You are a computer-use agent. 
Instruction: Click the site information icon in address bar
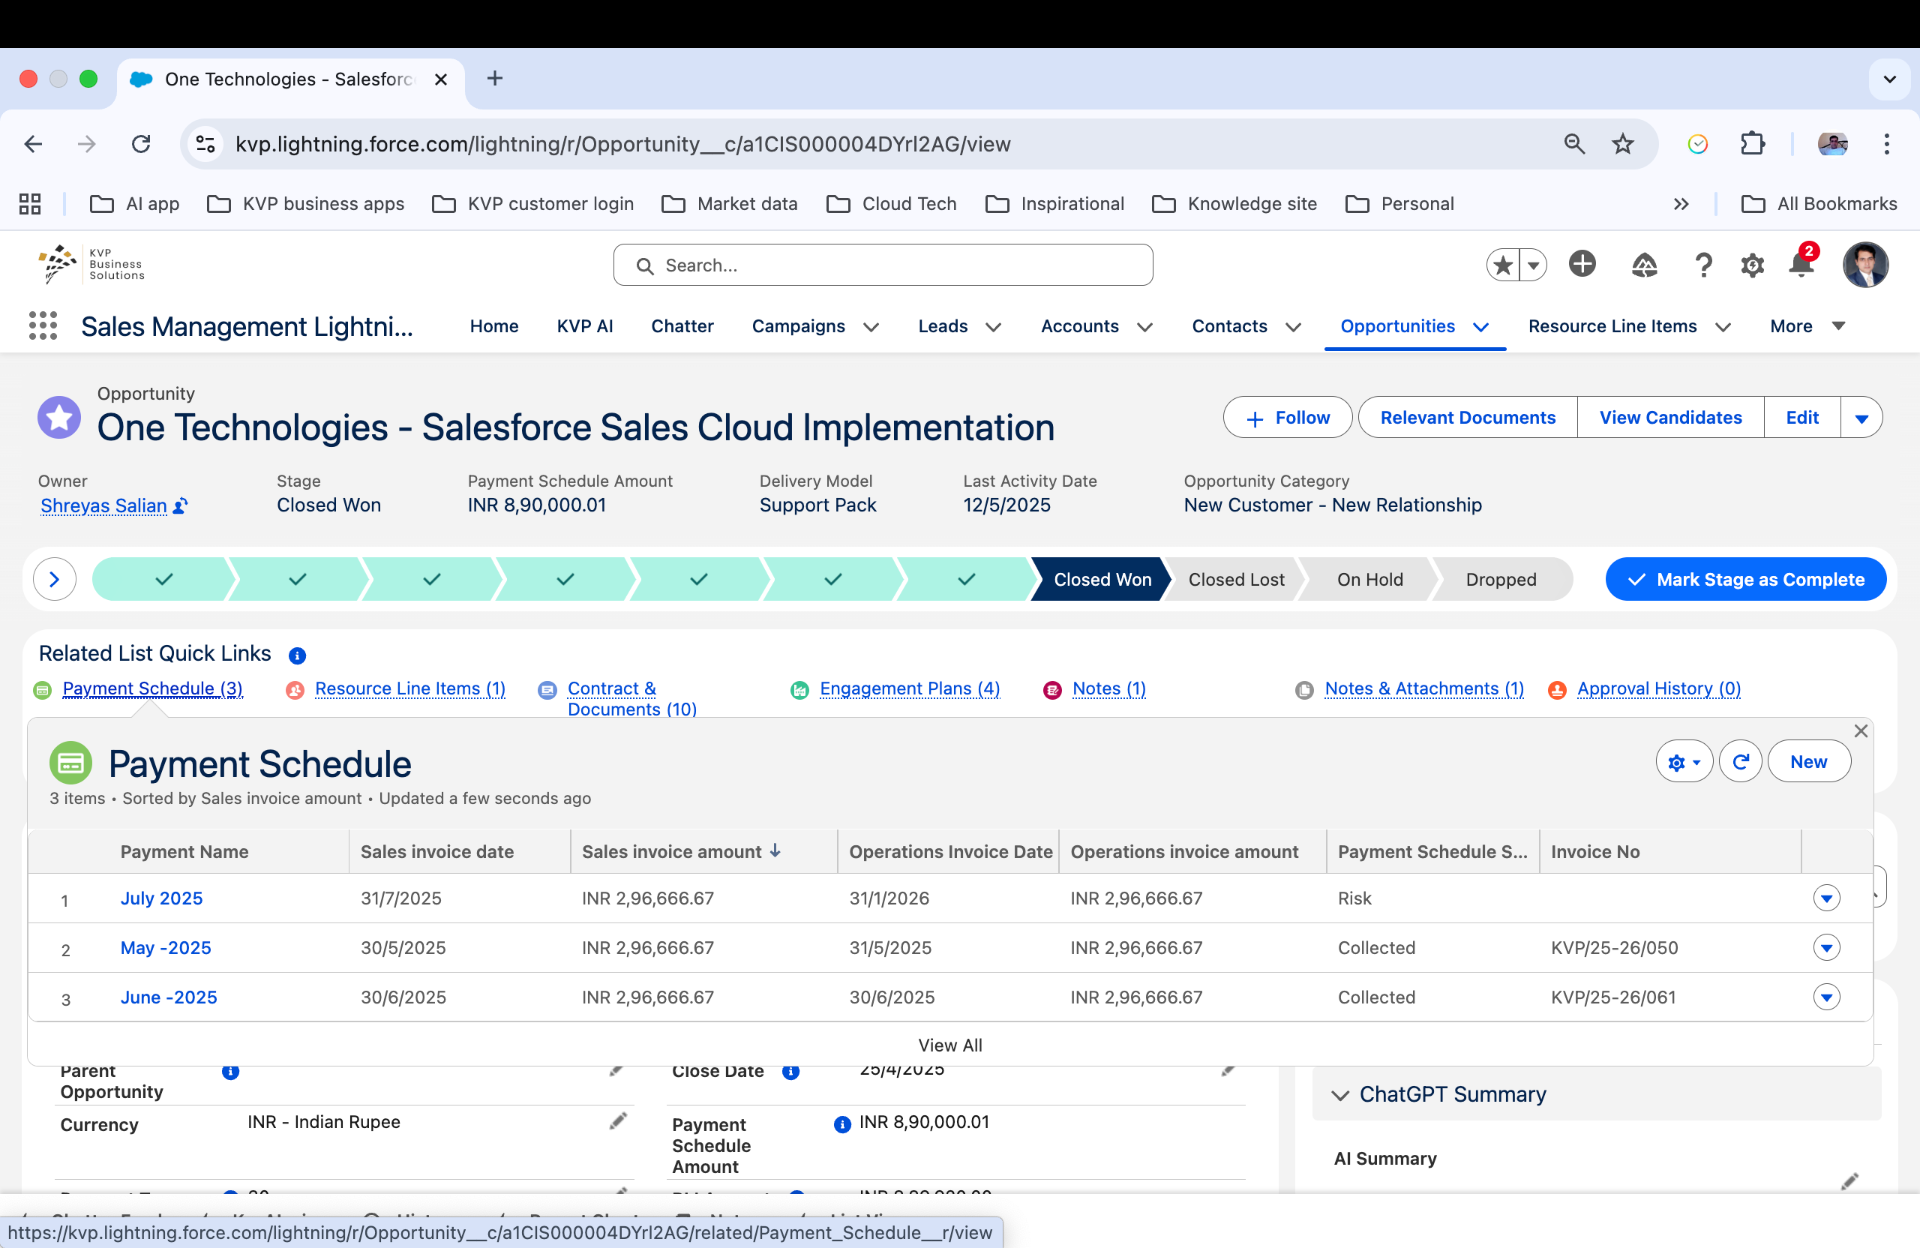(206, 144)
